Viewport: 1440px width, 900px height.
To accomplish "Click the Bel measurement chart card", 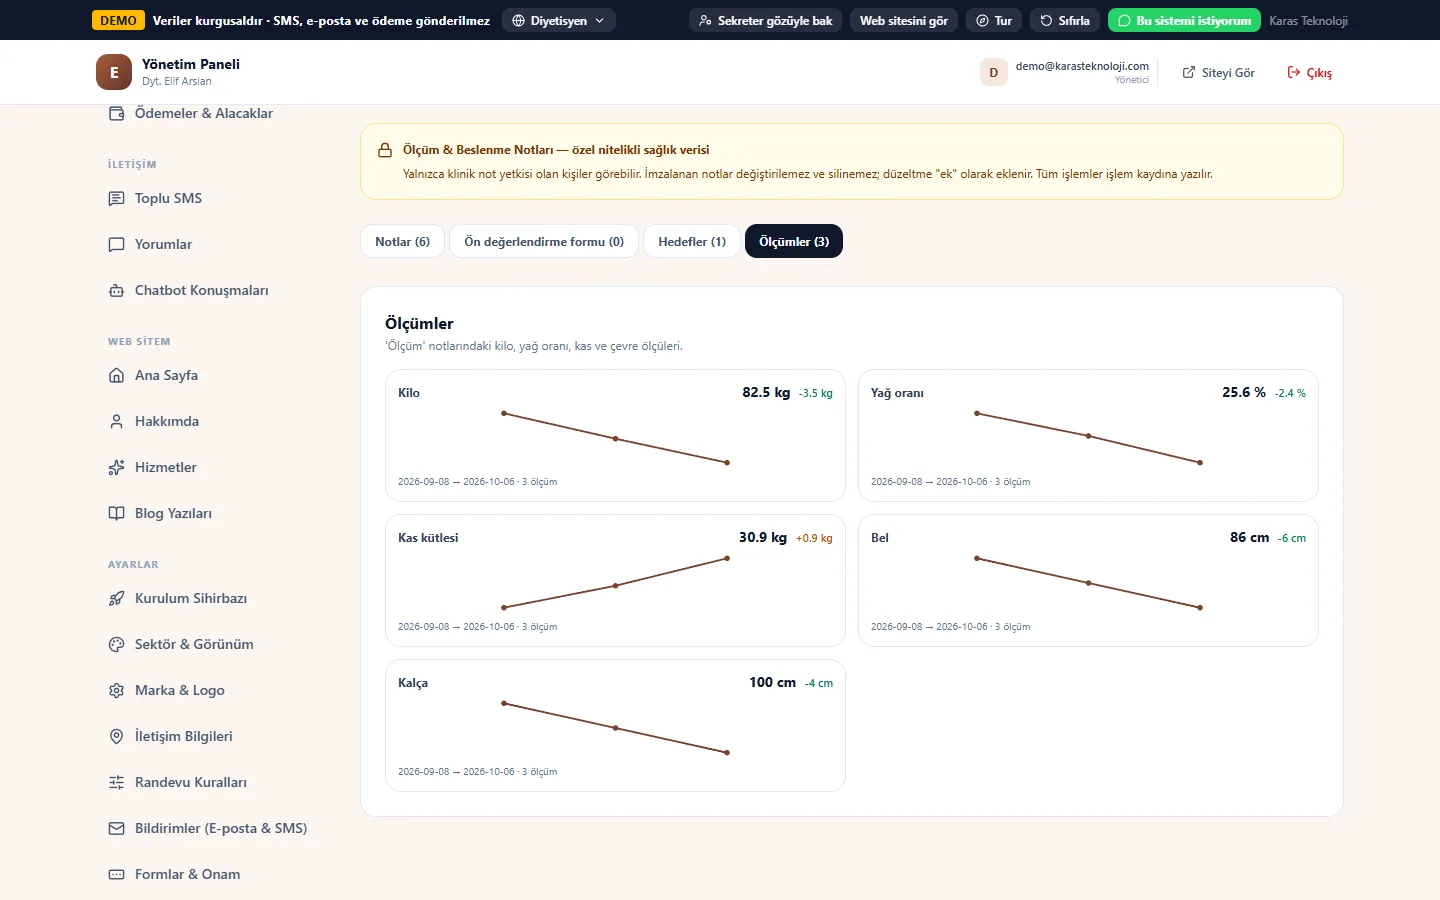I will [1088, 580].
